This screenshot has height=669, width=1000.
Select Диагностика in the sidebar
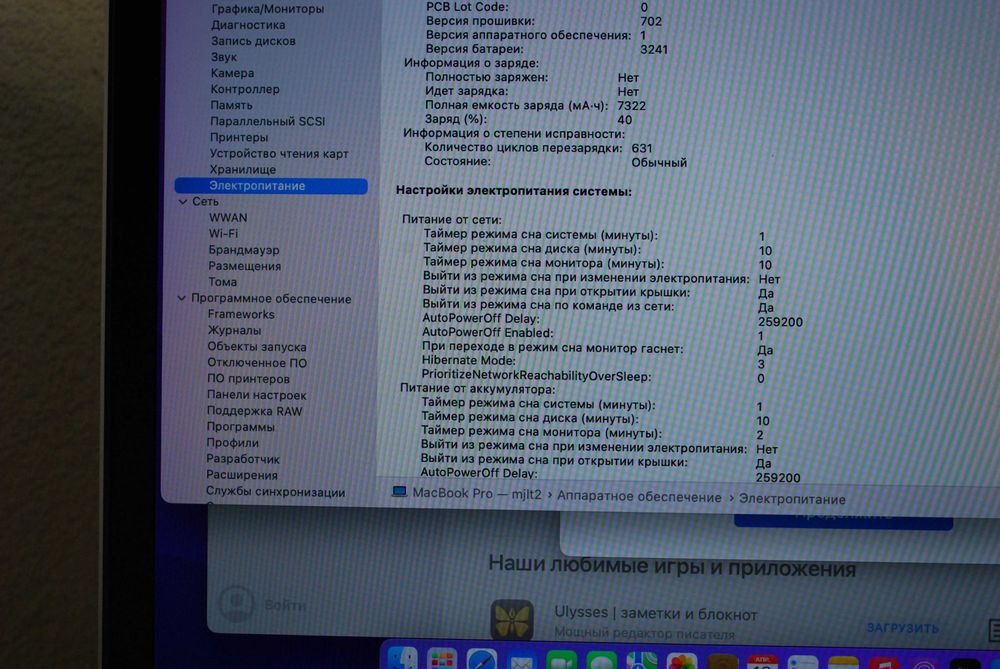coord(248,25)
